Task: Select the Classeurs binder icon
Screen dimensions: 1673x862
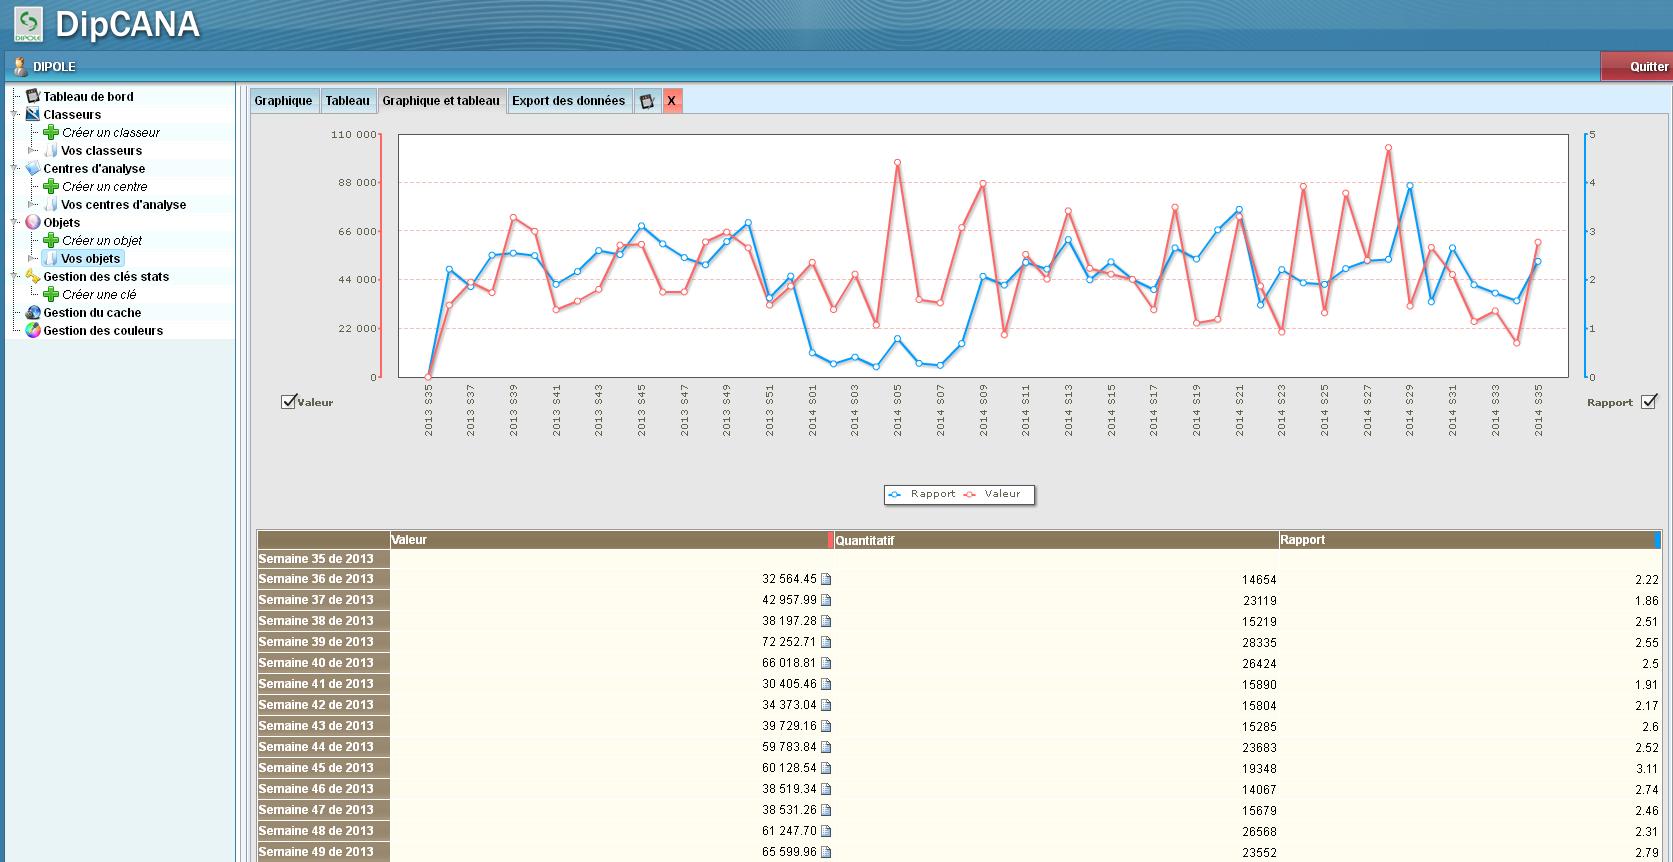Action: pyautogui.click(x=33, y=114)
